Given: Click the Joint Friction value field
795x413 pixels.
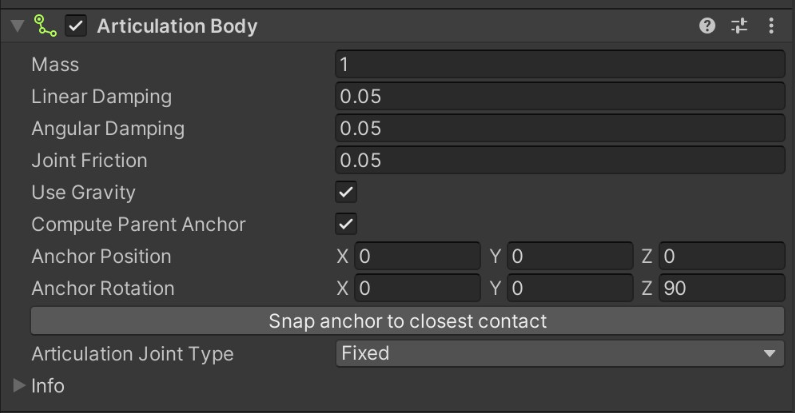Looking at the screenshot, I should pyautogui.click(x=560, y=160).
